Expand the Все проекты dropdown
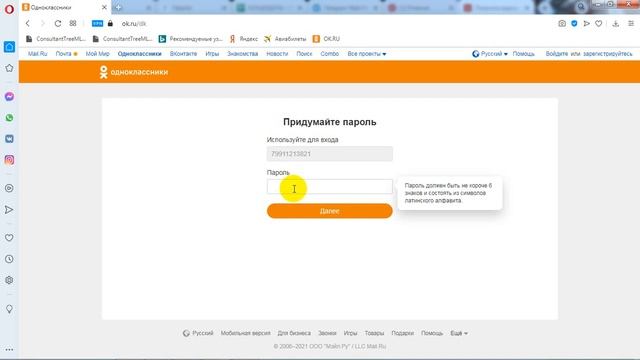640x360 pixels. coord(367,54)
